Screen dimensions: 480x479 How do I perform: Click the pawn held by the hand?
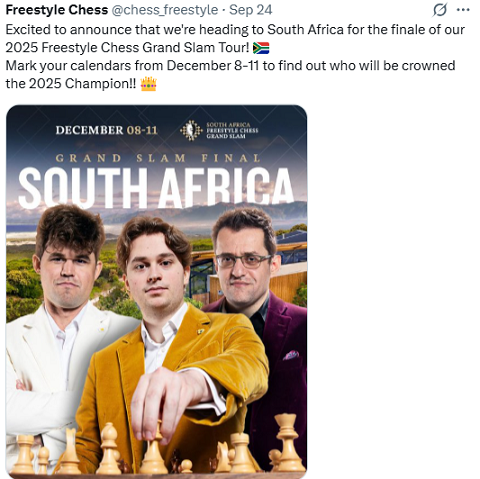(x=153, y=450)
